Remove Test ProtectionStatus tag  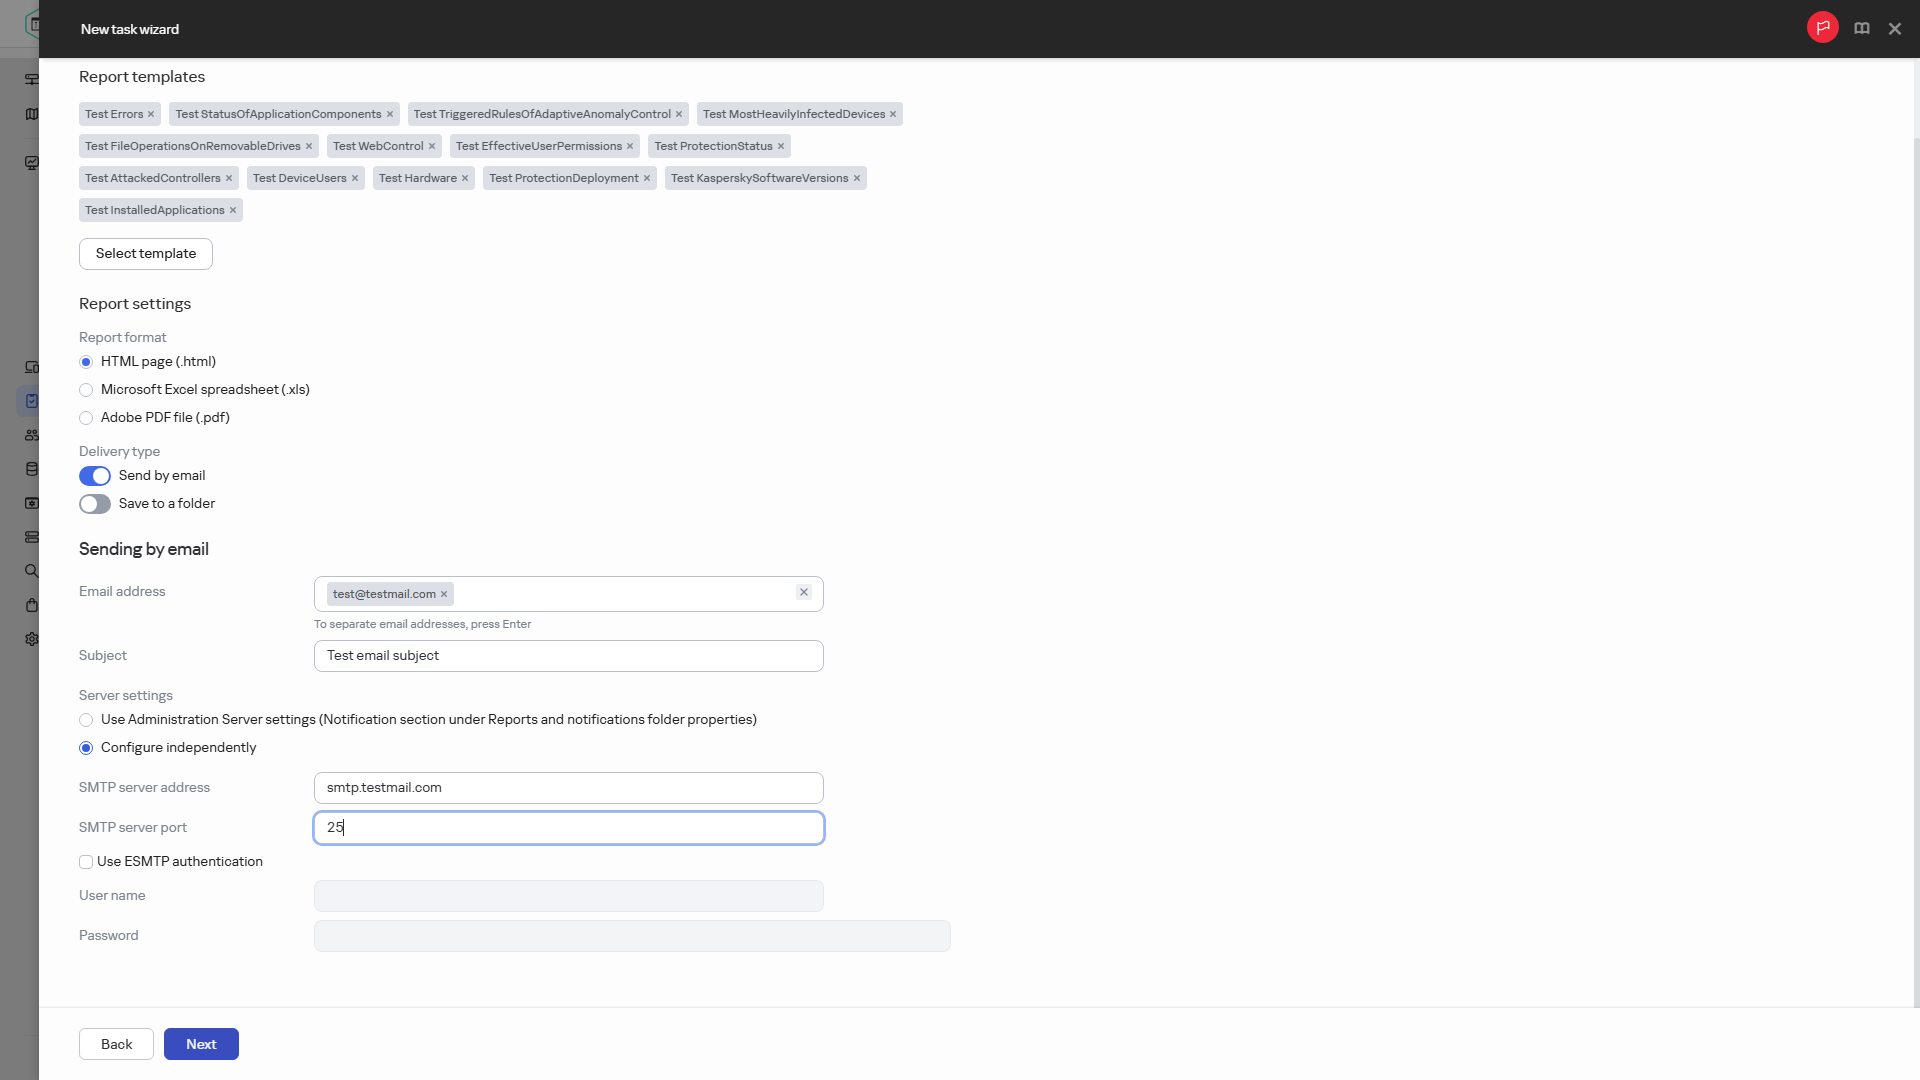pos(780,147)
